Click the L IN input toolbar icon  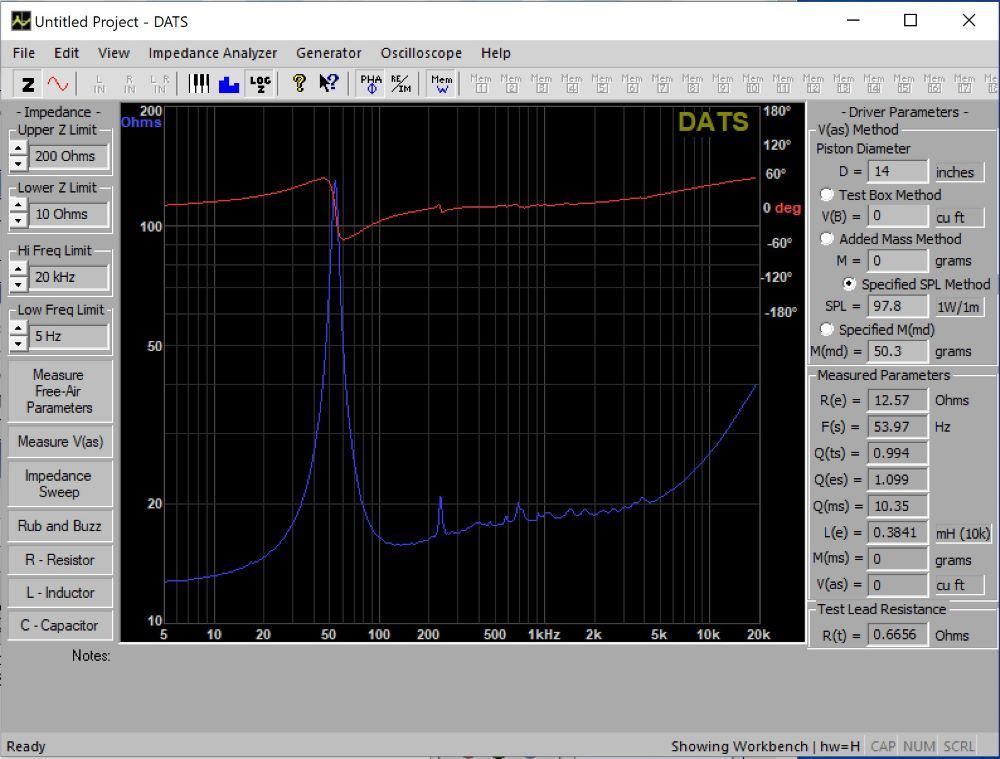coord(99,84)
